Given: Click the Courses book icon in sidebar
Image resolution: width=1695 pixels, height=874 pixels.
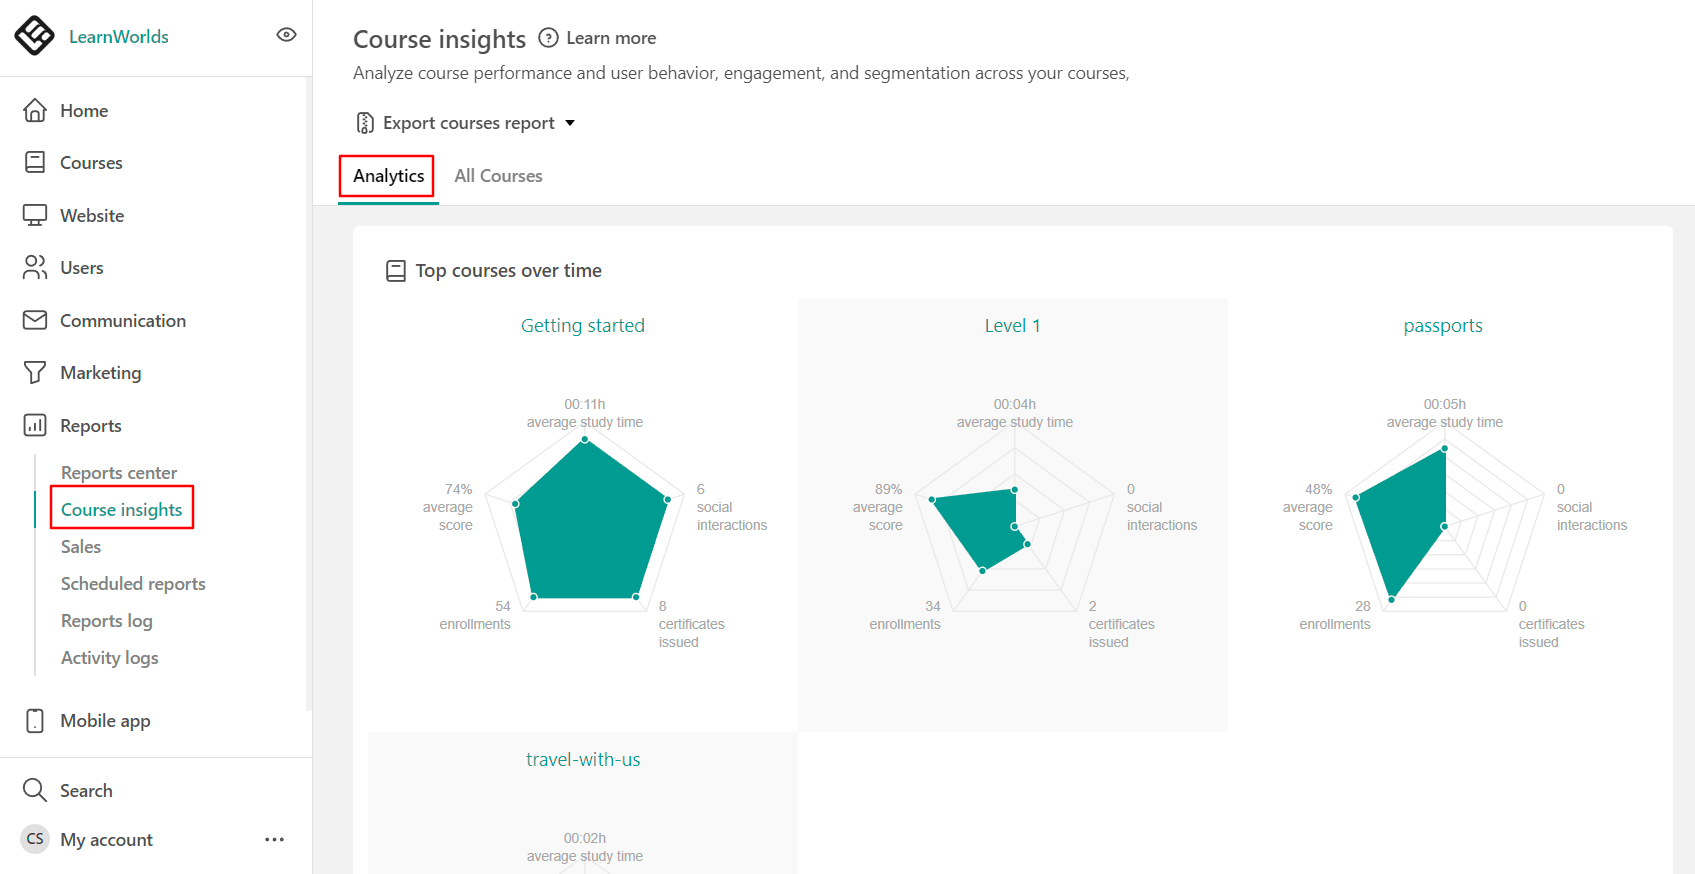Looking at the screenshot, I should pos(35,162).
